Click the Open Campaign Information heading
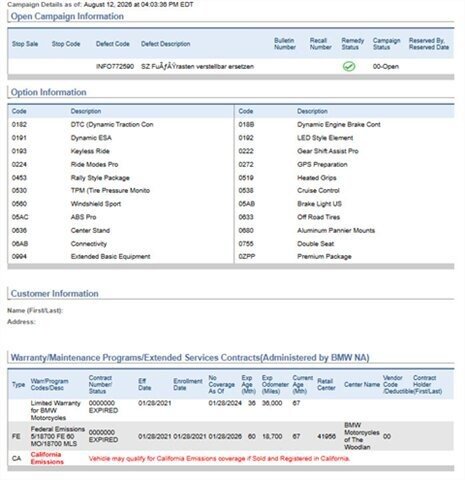The image size is (465, 480). click(67, 16)
